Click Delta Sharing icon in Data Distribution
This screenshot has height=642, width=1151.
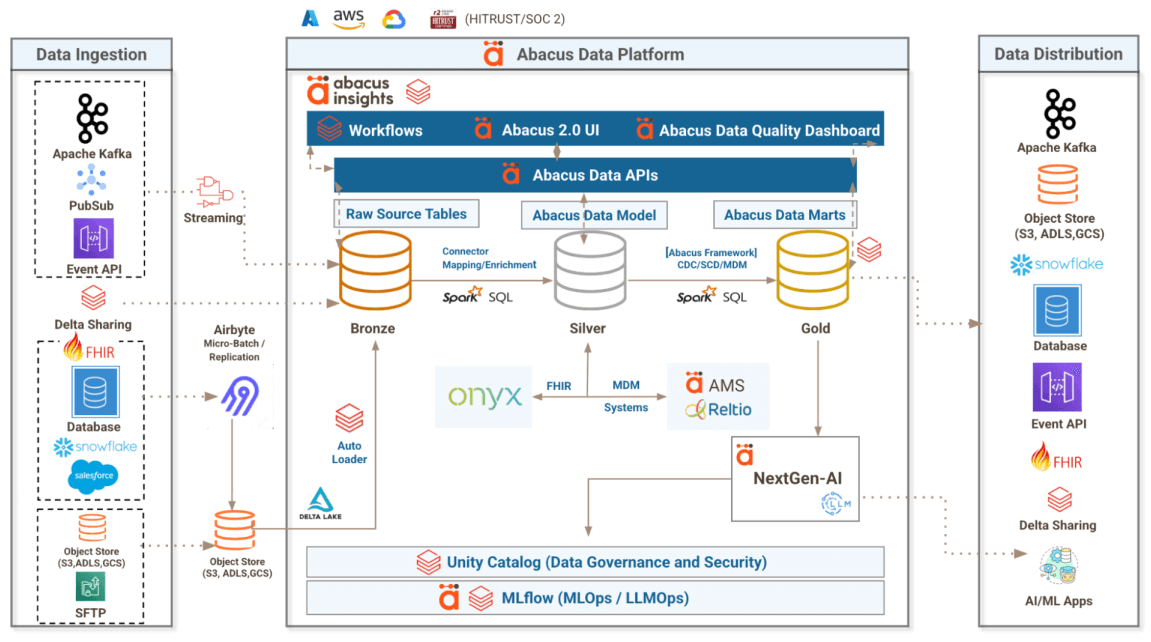[1059, 500]
